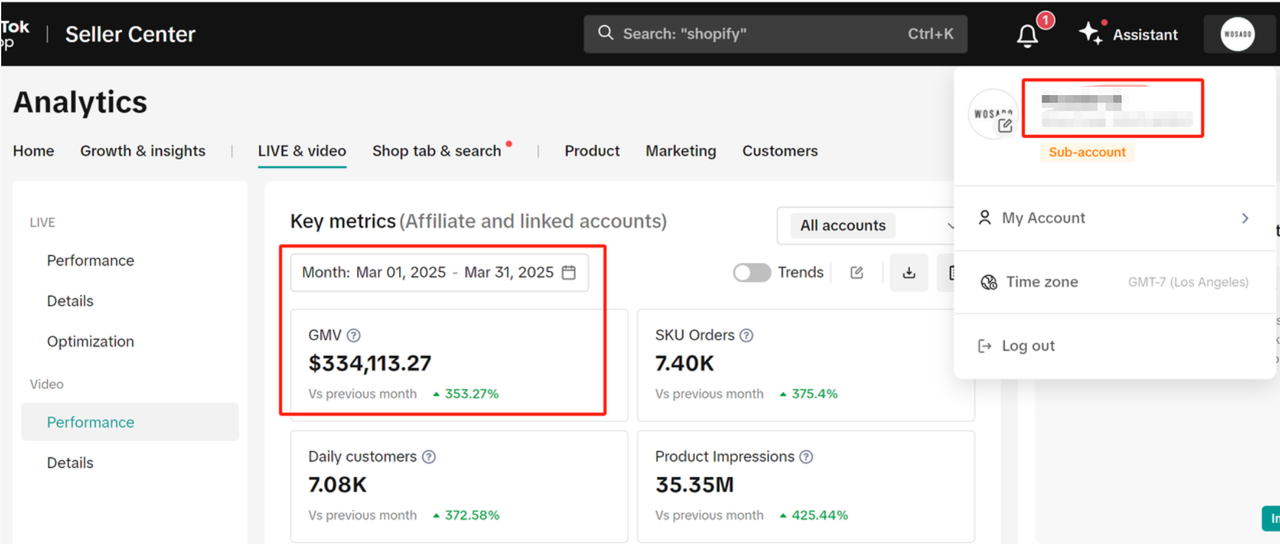Click the edit metrics pencil icon
This screenshot has width=1280, height=544.
pos(857,272)
